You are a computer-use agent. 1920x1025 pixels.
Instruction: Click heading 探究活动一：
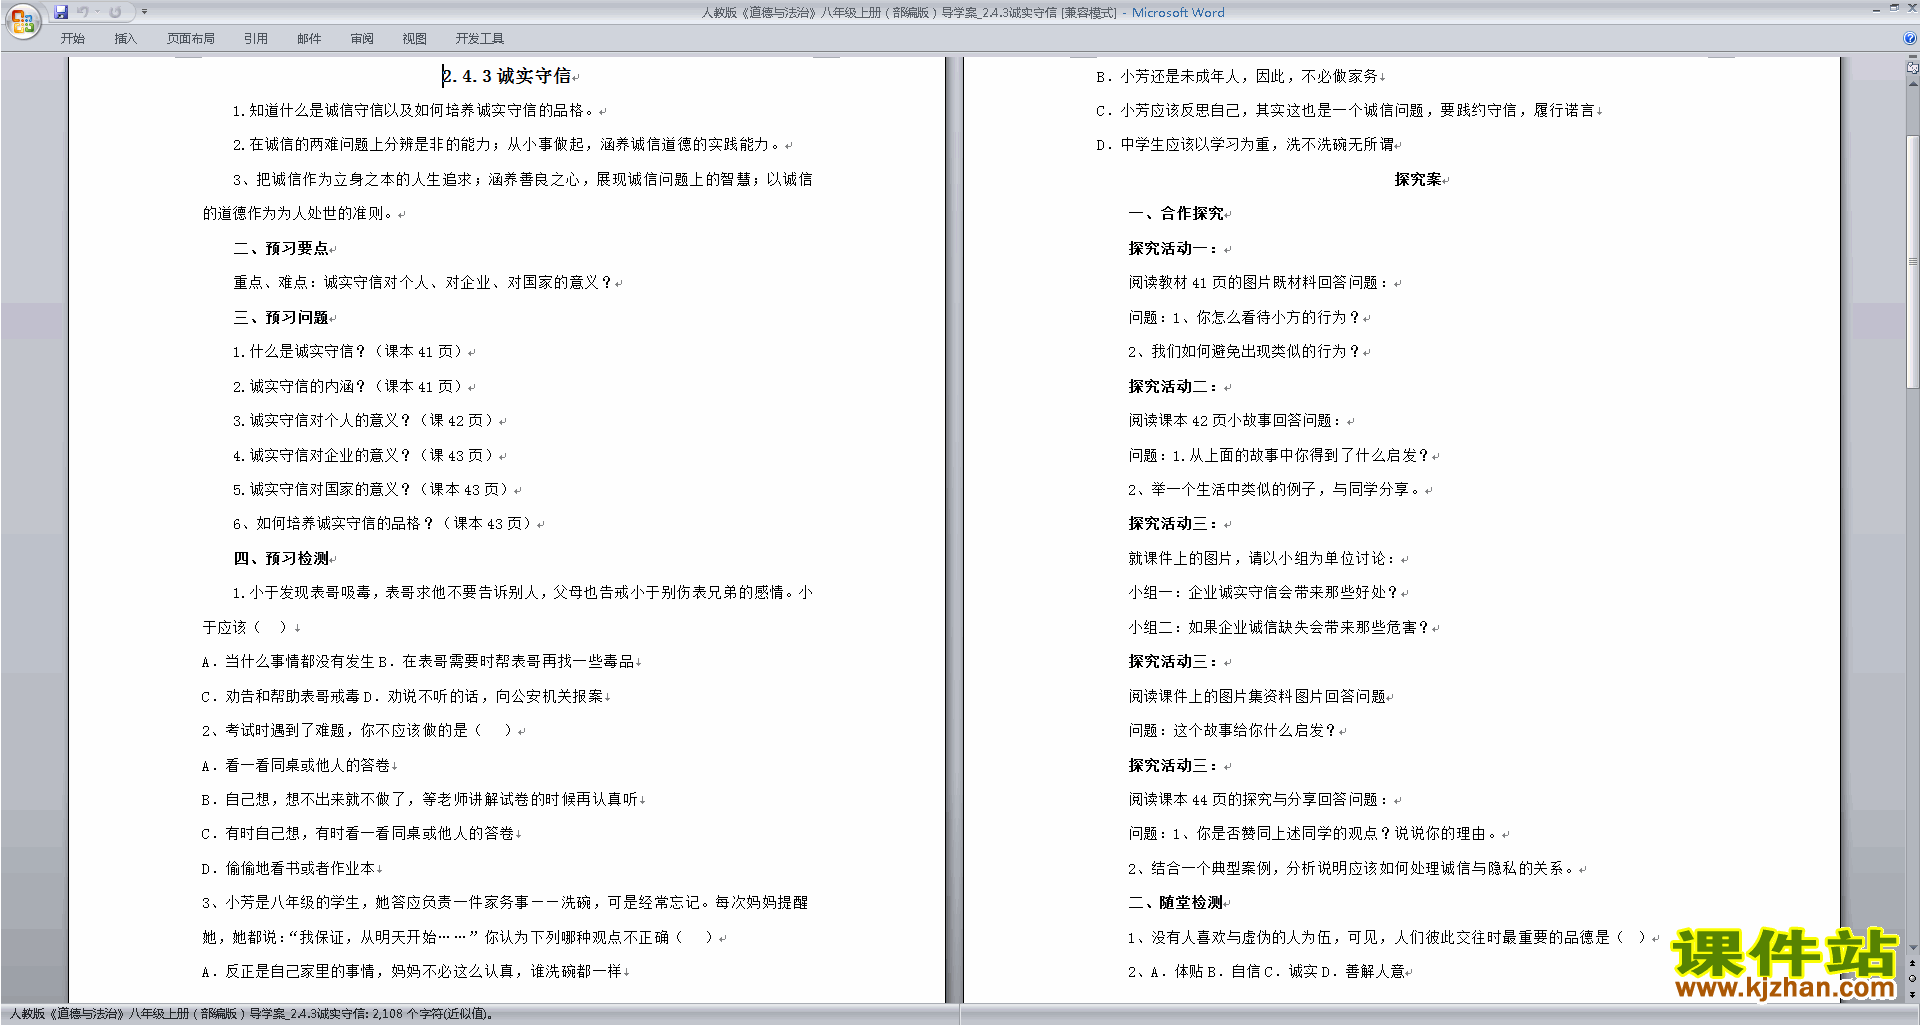tap(1173, 248)
